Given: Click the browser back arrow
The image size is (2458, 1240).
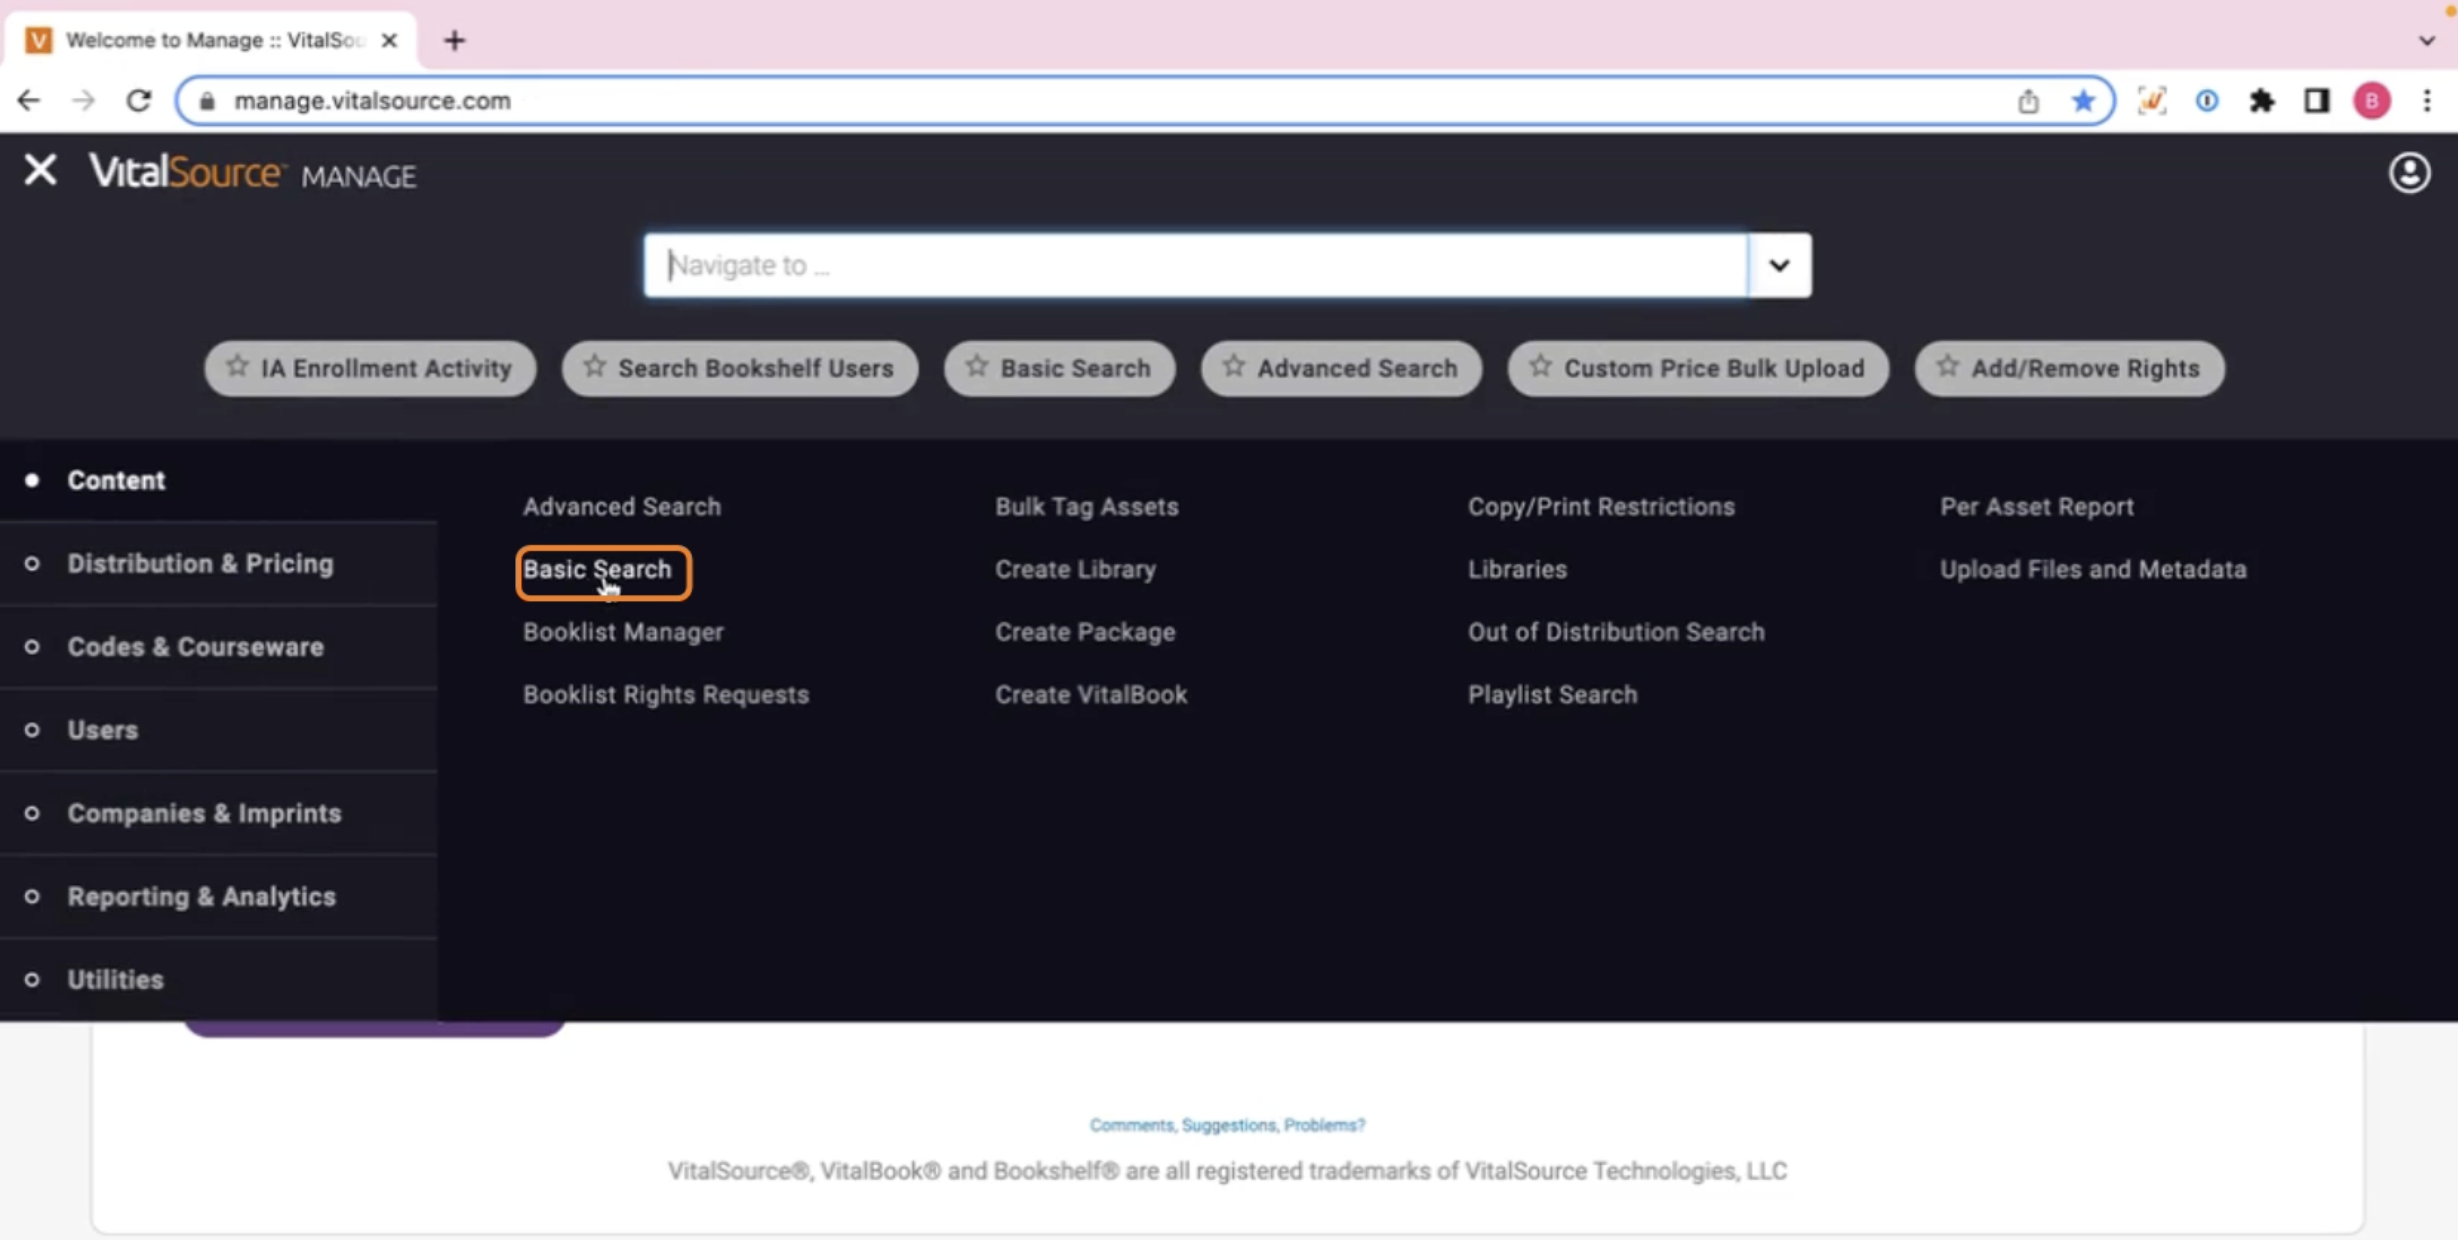Looking at the screenshot, I should (29, 100).
